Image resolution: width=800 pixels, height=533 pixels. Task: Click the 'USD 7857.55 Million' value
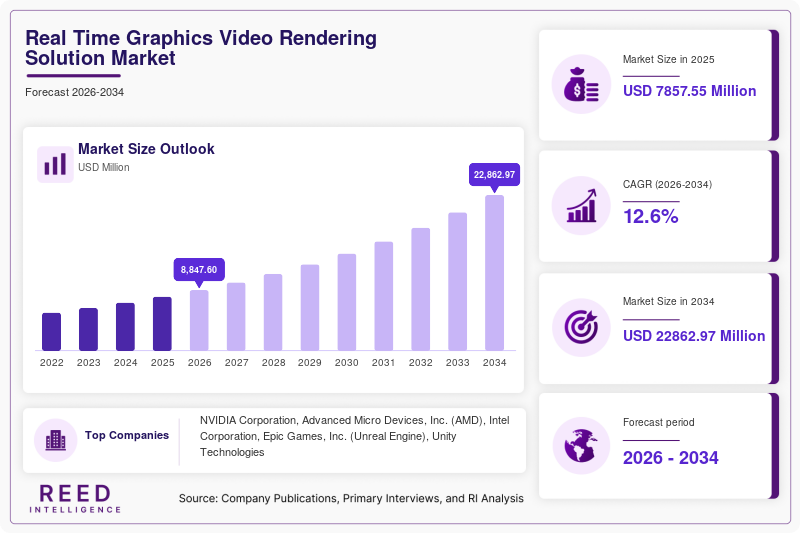[x=689, y=91]
